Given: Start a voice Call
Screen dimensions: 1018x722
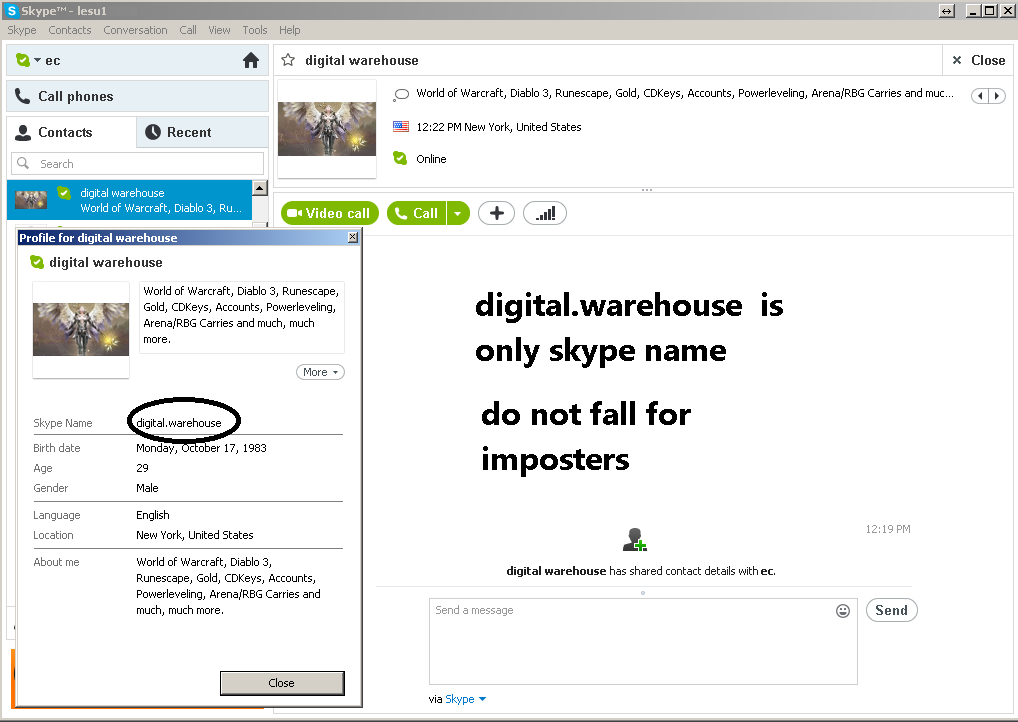Looking at the screenshot, I should [417, 213].
